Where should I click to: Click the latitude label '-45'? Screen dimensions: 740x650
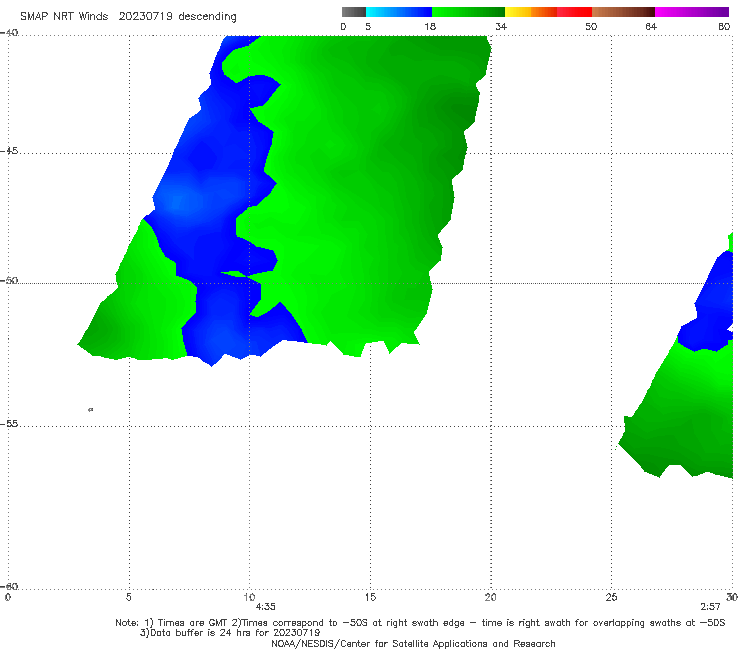pyautogui.click(x=9, y=151)
